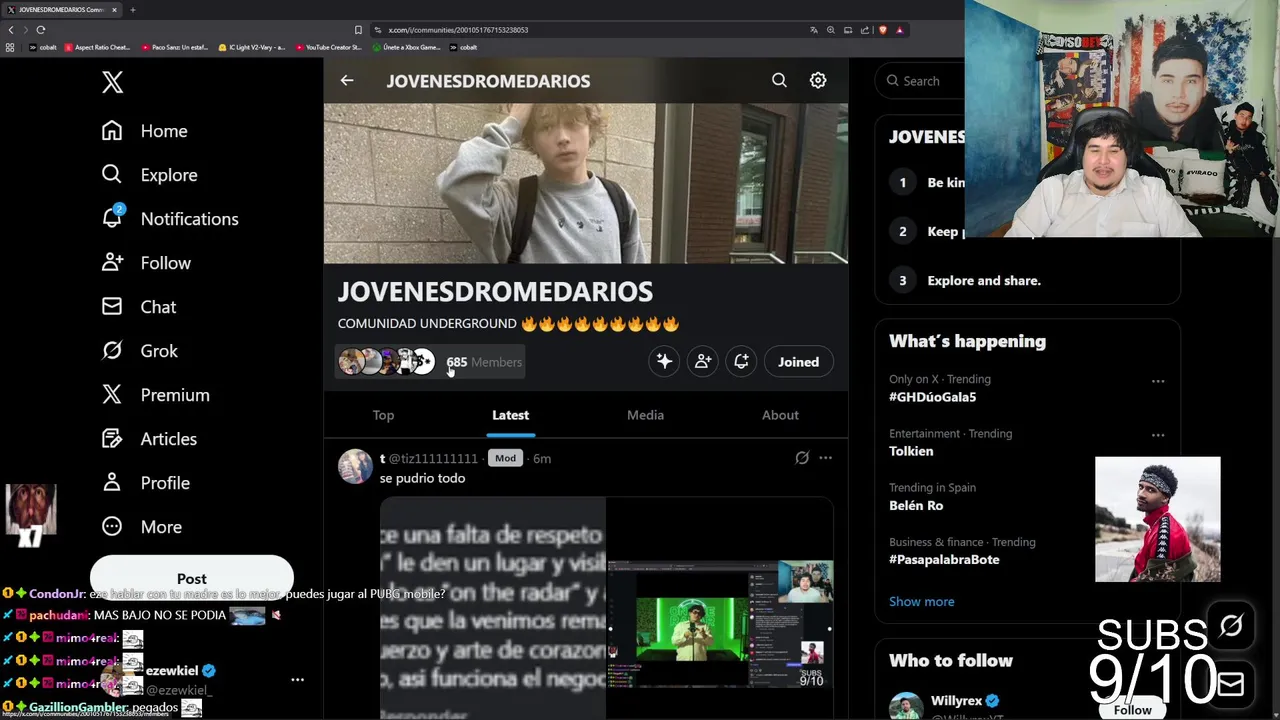The width and height of the screenshot is (1280, 720).
Task: Switch to the Media tab
Action: [645, 415]
